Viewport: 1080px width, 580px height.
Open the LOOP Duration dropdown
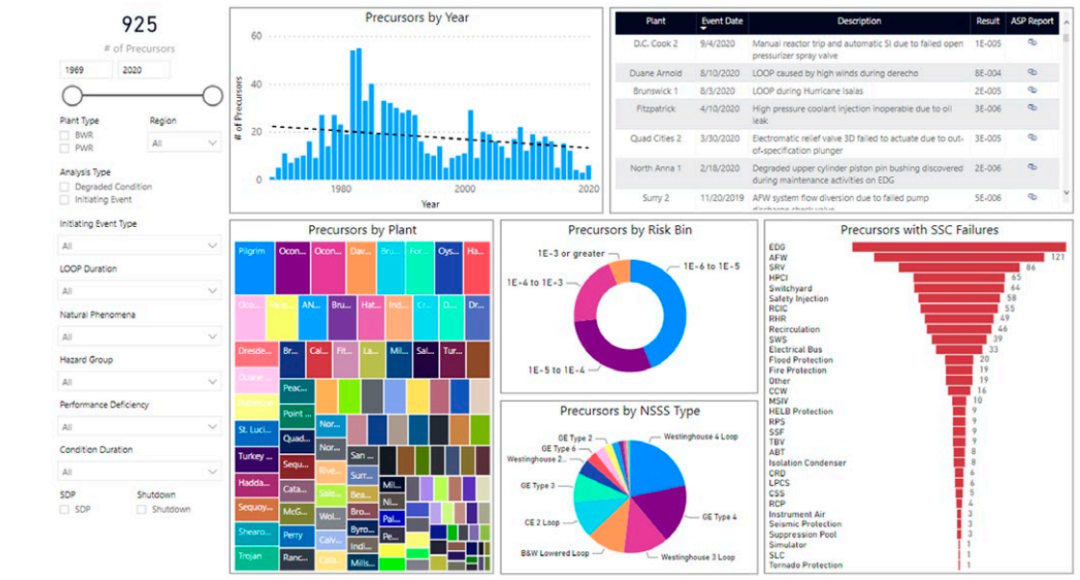coord(140,291)
